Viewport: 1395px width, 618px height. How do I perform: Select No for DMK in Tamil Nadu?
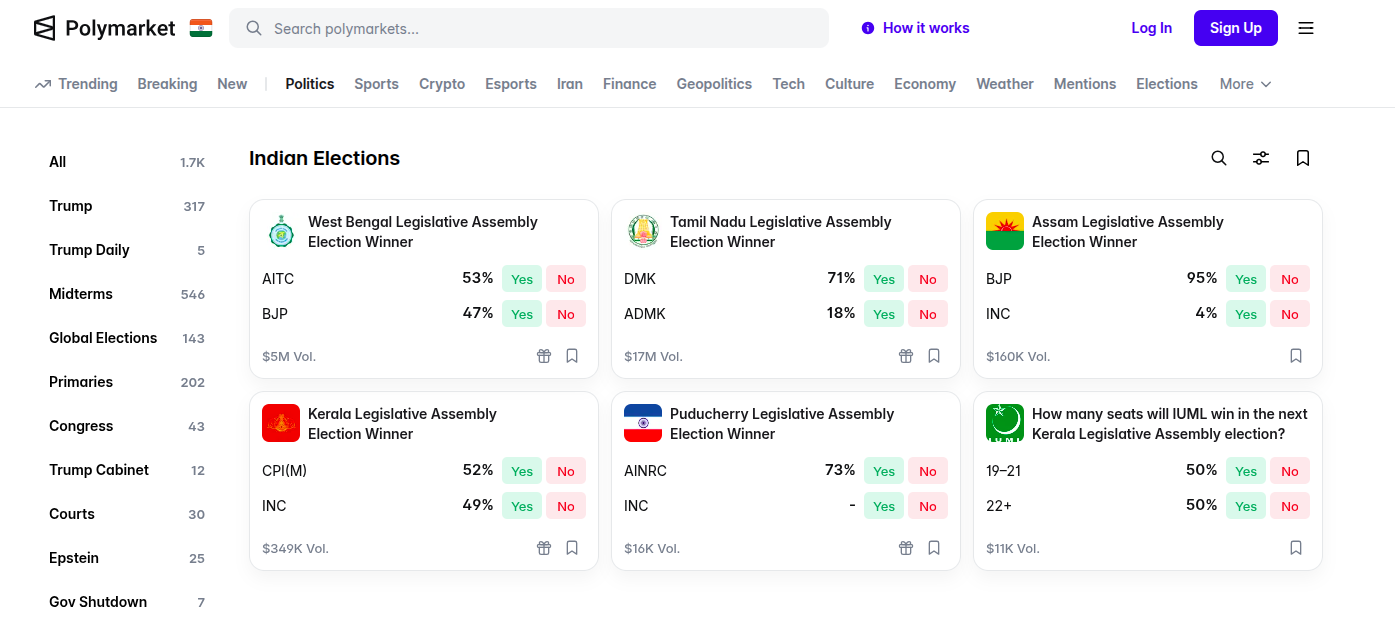click(928, 279)
